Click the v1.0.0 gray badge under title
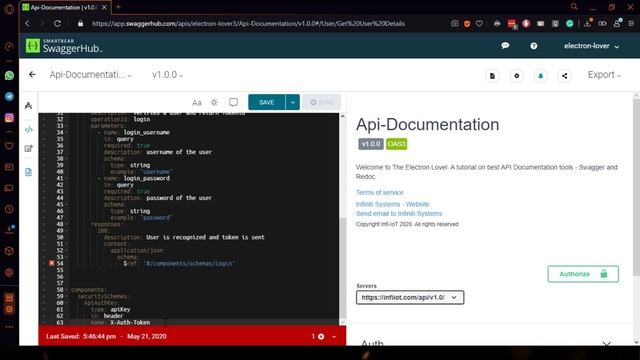The width and height of the screenshot is (640, 360). coord(371,144)
